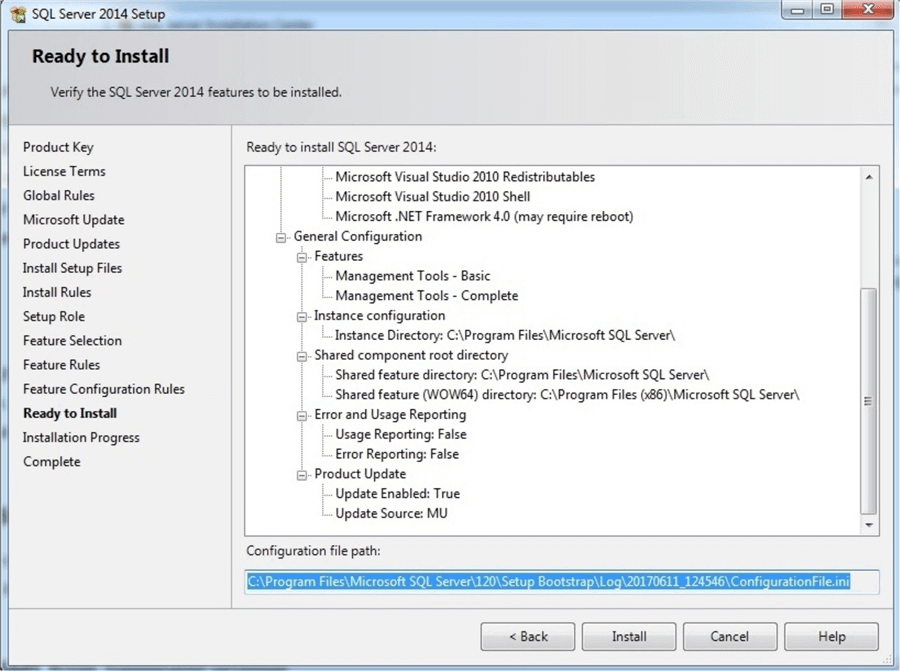900x671 pixels.
Task: Select Management Tools - Complete item
Action: pyautogui.click(x=426, y=296)
